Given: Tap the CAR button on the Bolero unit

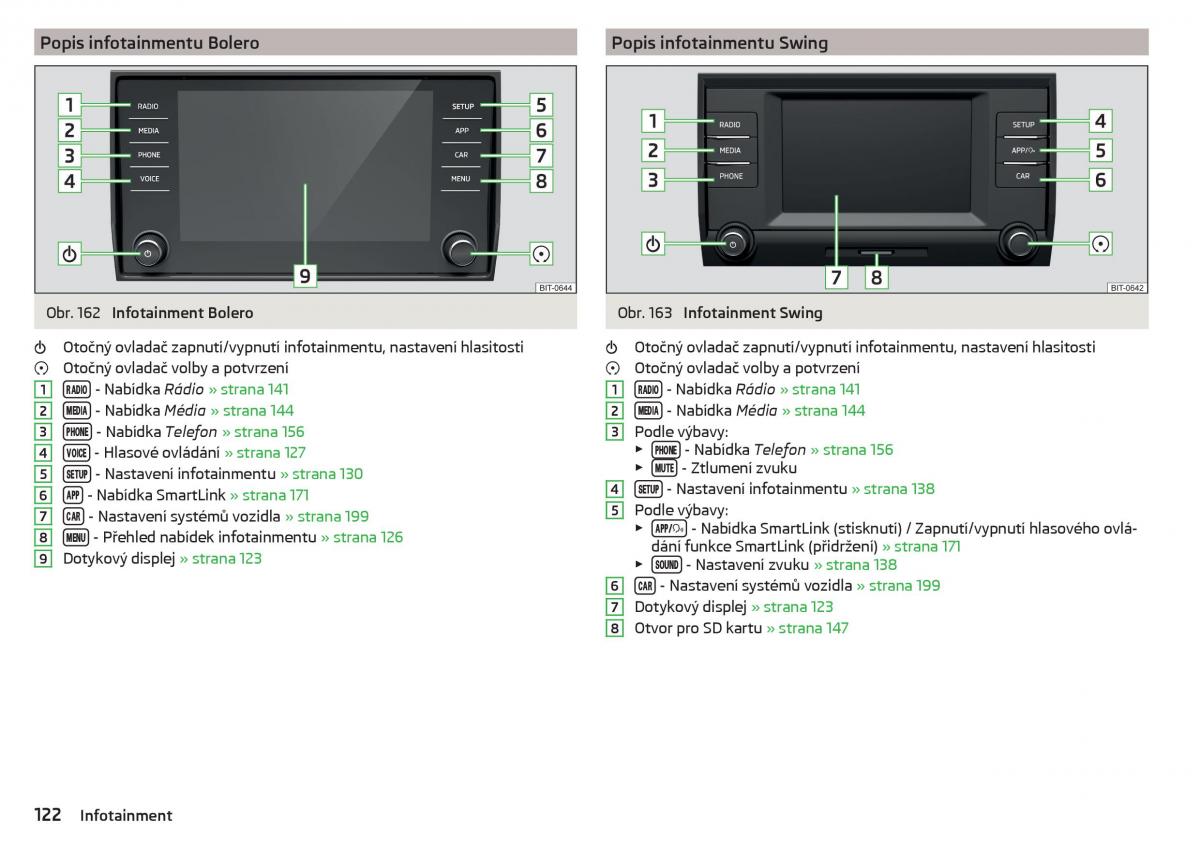Looking at the screenshot, I should point(461,155).
